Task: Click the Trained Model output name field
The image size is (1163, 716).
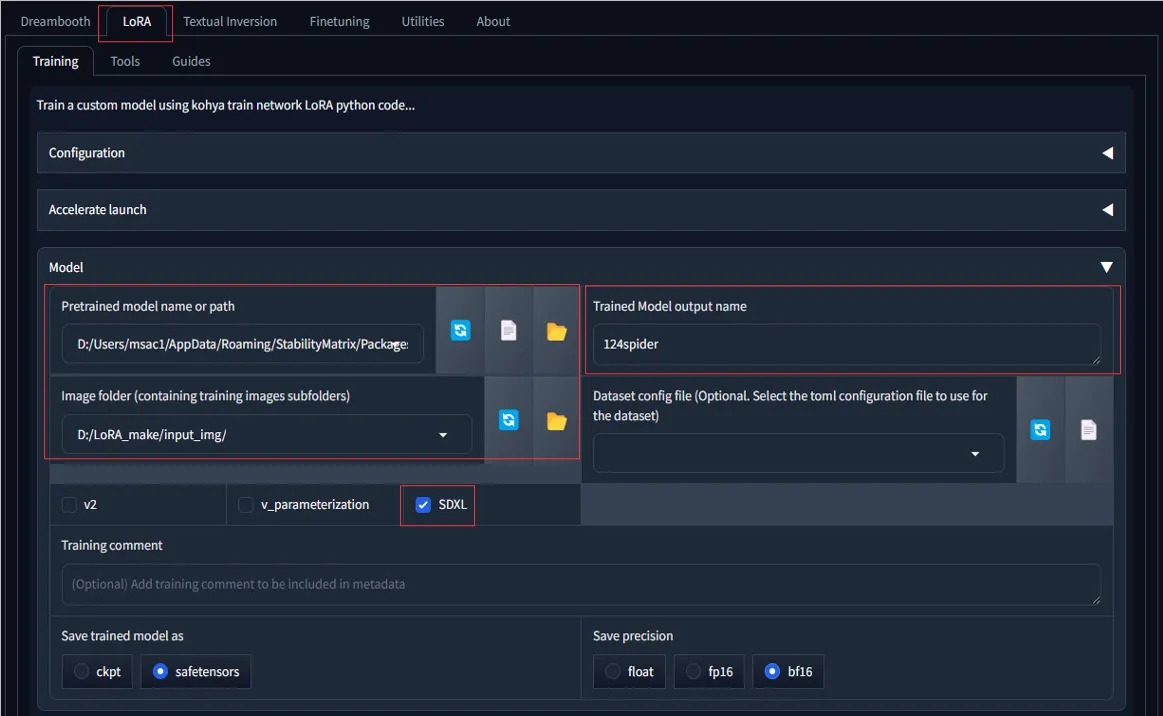Action: pyautogui.click(x=845, y=344)
